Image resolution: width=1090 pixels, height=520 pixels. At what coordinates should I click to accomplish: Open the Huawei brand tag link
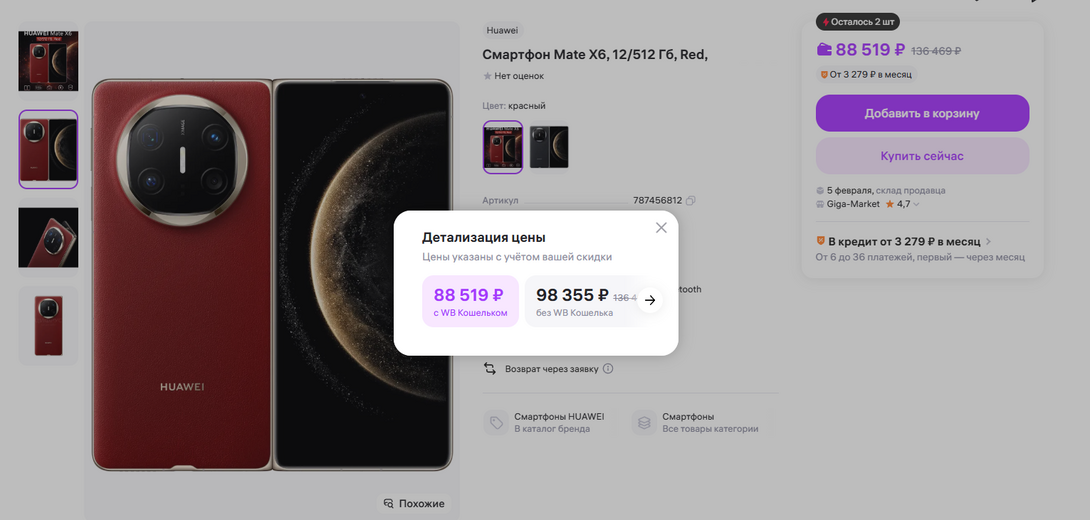point(502,30)
